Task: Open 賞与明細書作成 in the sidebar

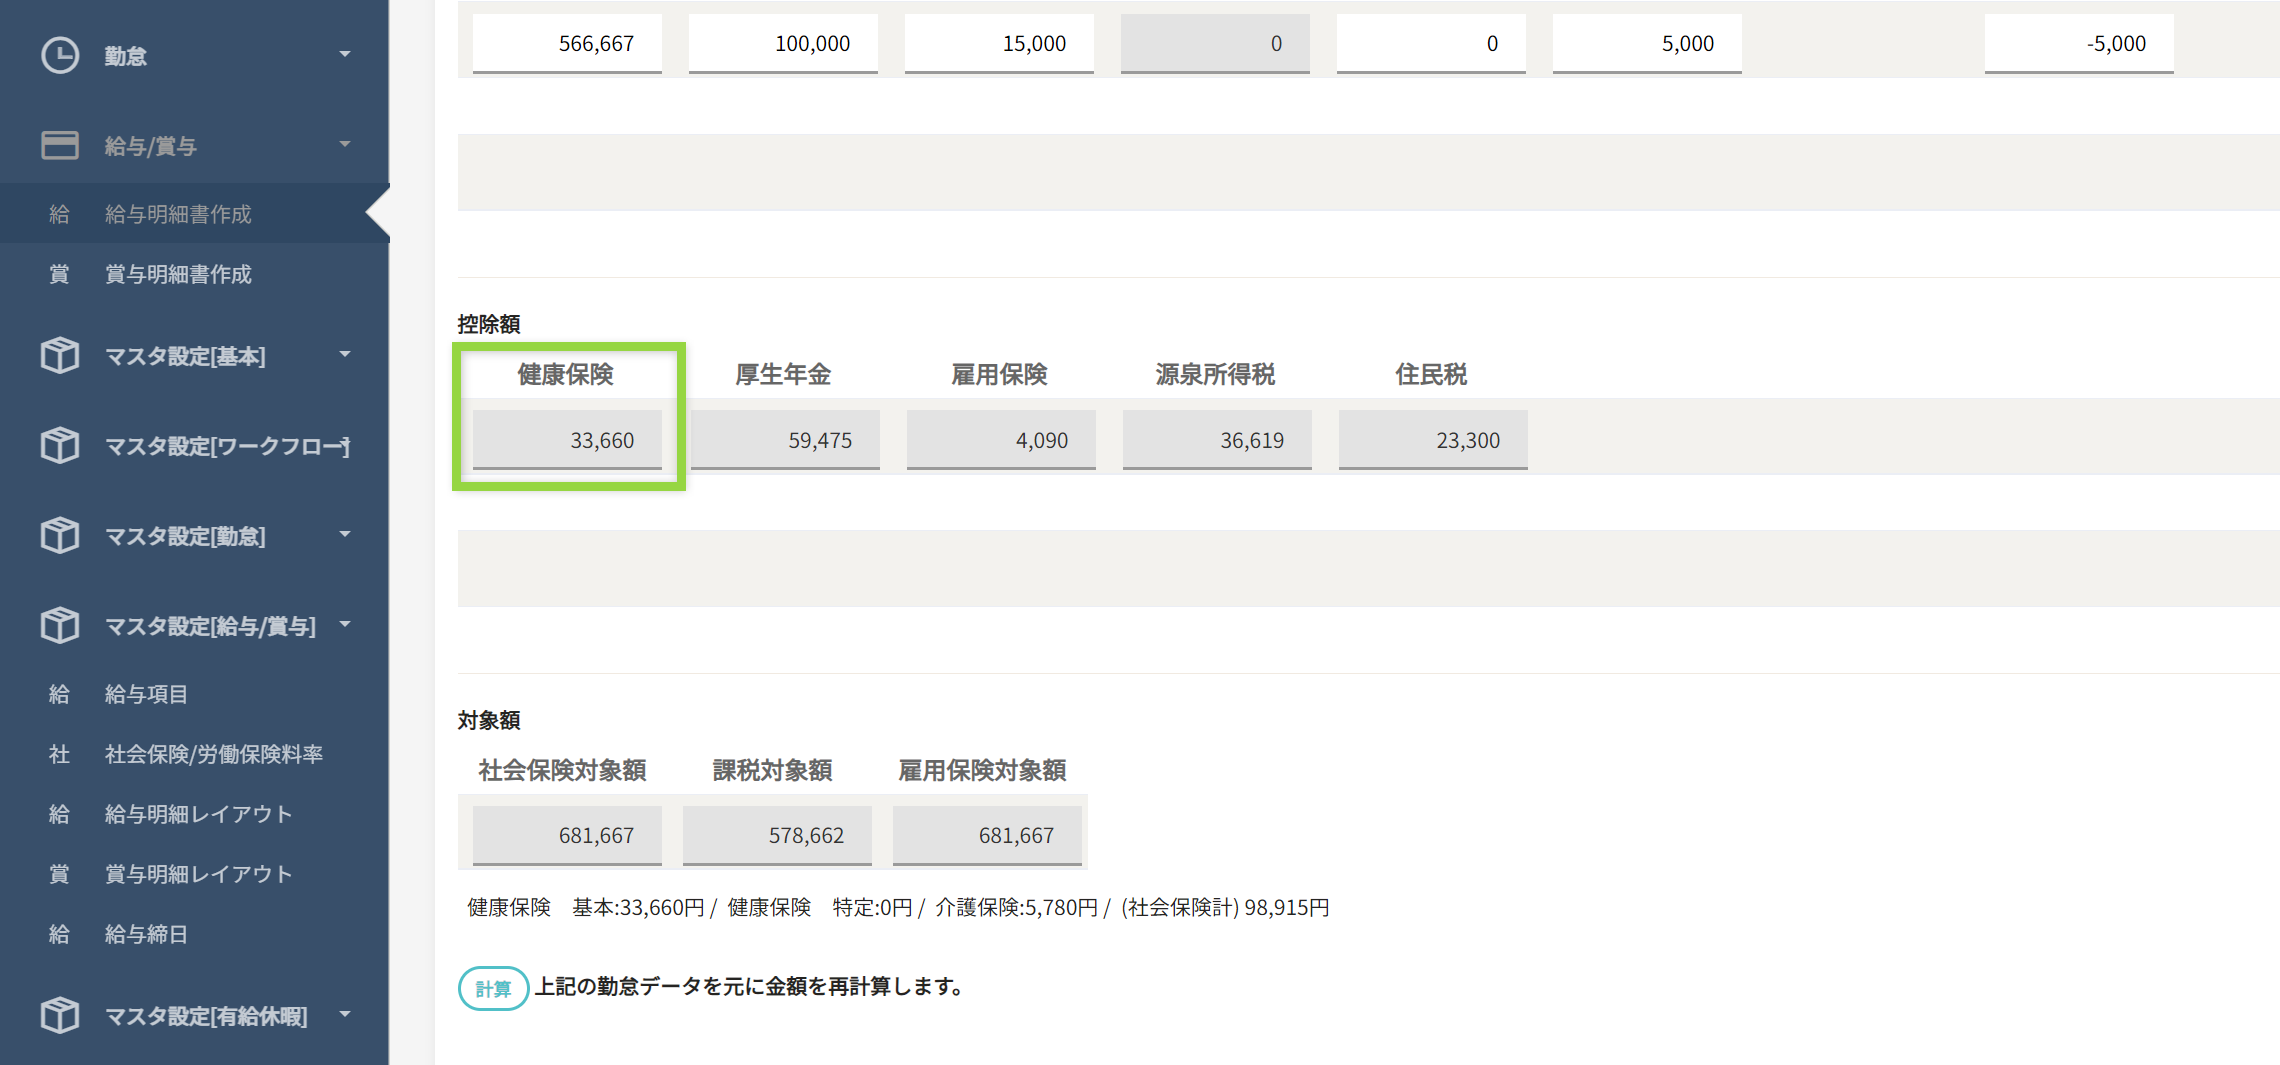Action: pyautogui.click(x=178, y=274)
